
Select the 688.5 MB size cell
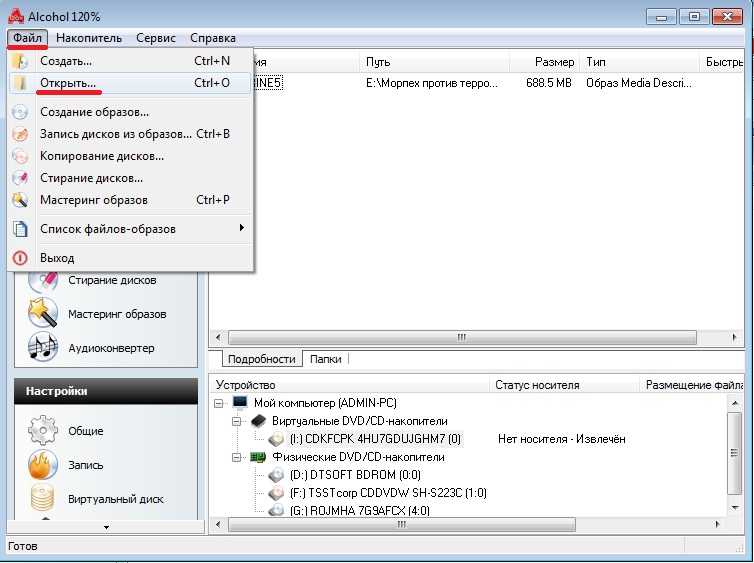[549, 83]
